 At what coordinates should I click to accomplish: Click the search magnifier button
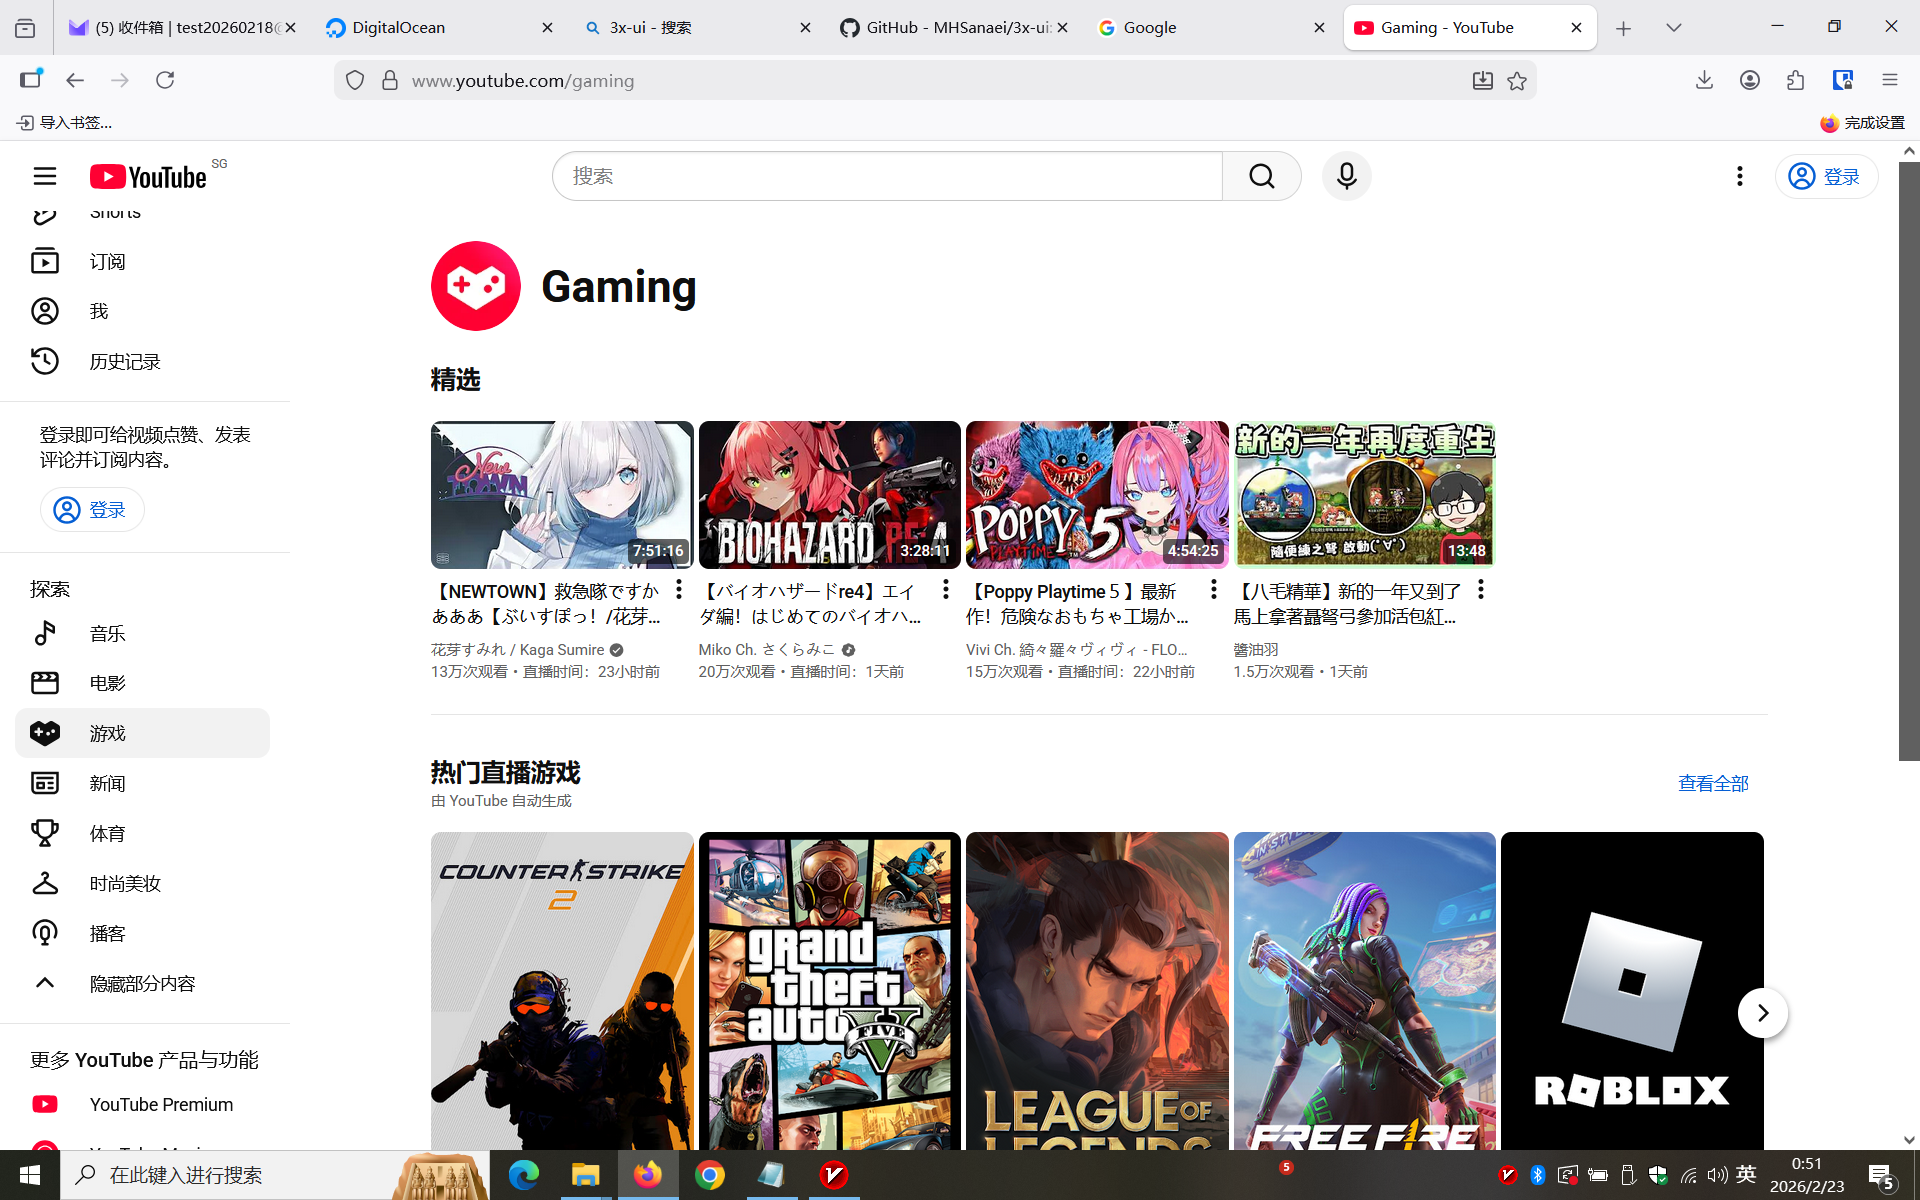(1261, 176)
